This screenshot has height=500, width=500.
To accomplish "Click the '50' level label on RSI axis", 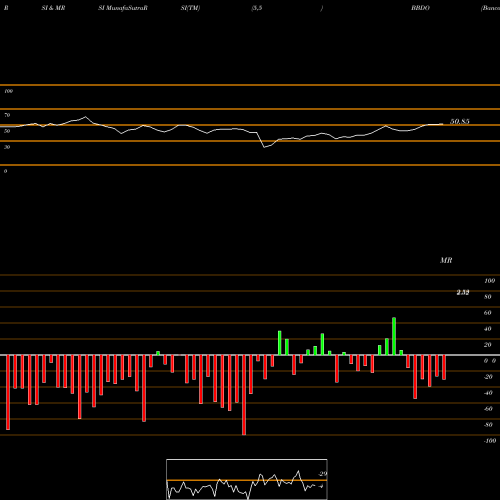I will pos(7,131).
